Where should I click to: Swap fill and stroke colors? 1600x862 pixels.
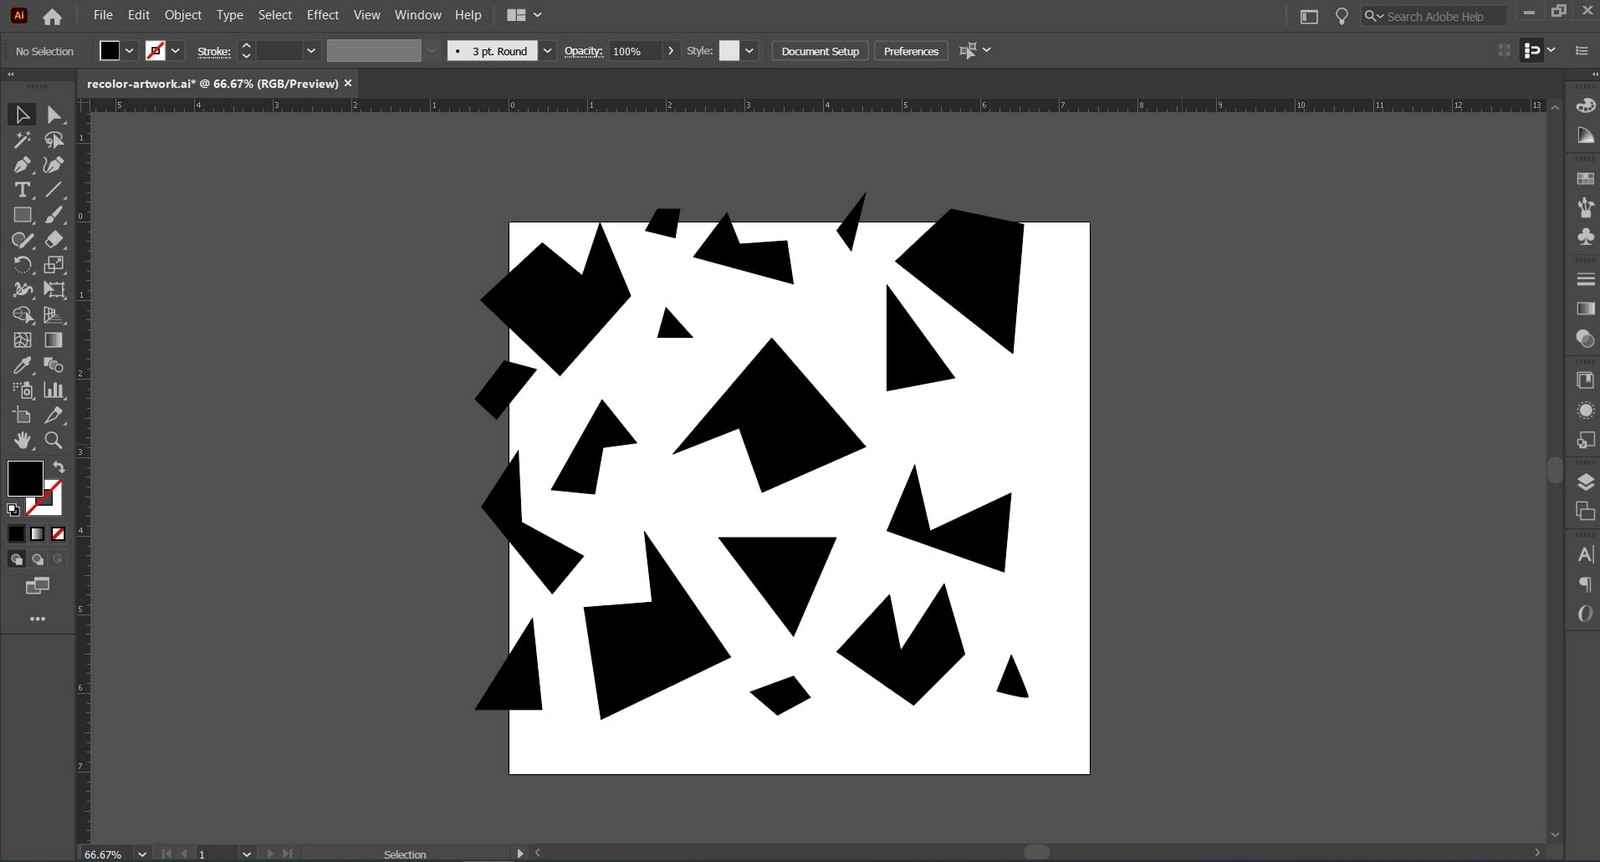(x=59, y=467)
